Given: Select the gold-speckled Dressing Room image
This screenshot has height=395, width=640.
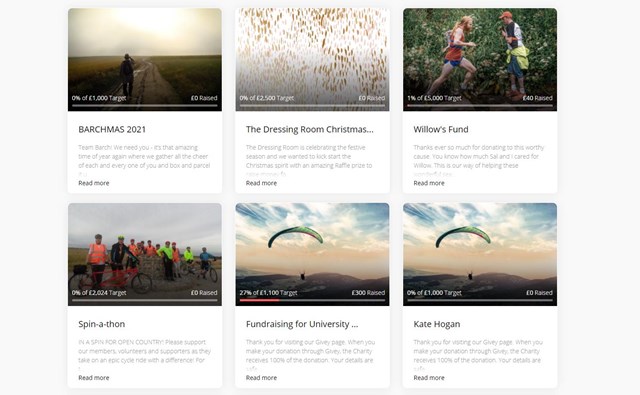Looking at the screenshot, I should pyautogui.click(x=312, y=60).
